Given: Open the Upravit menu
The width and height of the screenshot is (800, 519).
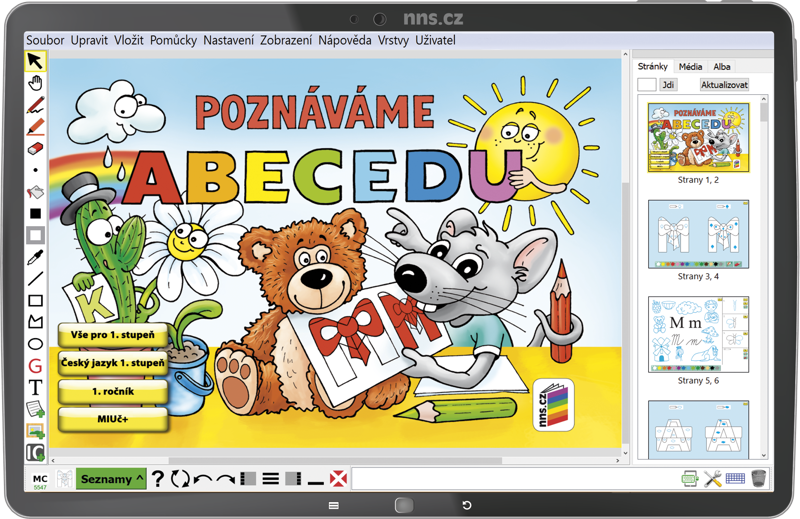Looking at the screenshot, I should pos(89,40).
